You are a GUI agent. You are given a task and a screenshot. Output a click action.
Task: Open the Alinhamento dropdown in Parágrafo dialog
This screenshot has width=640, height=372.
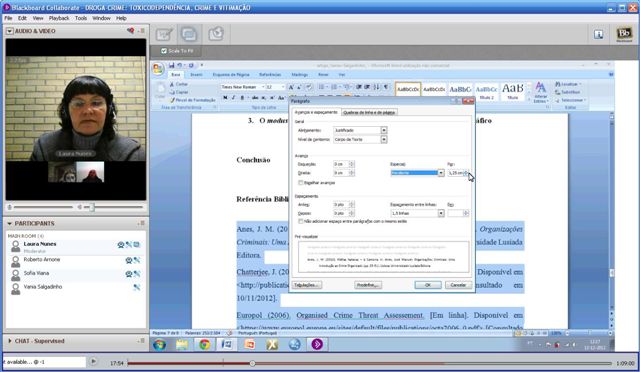(384, 130)
